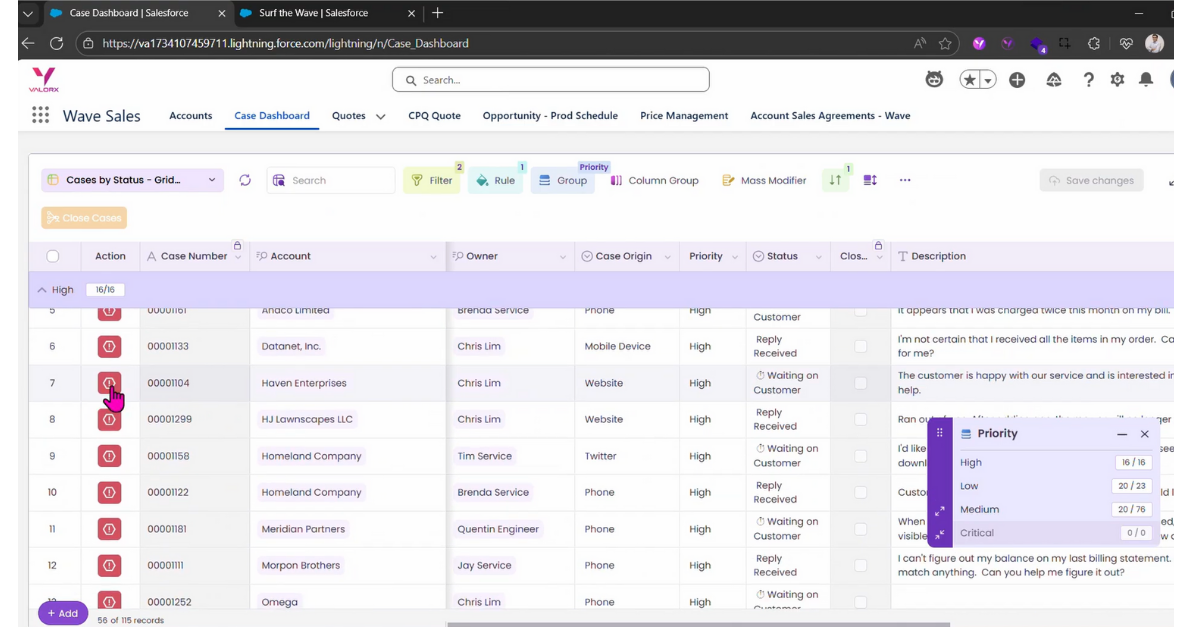Check the closed checkbox for case 00001104
Viewport: 1200px width, 627px height.
(x=860, y=383)
